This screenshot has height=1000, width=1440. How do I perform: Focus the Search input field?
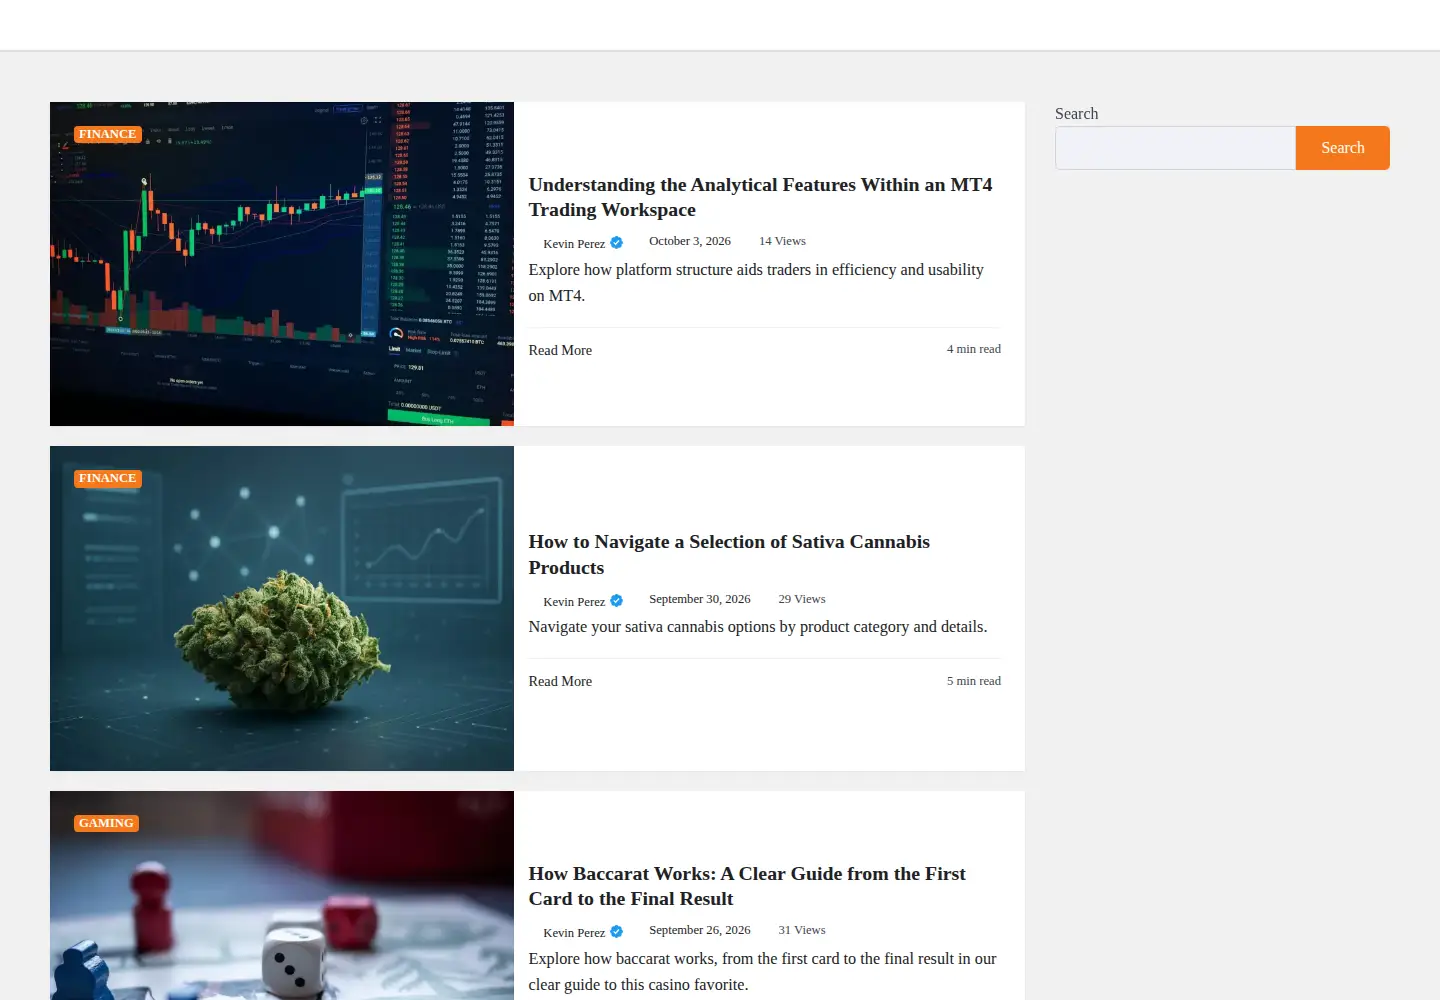tap(1175, 148)
